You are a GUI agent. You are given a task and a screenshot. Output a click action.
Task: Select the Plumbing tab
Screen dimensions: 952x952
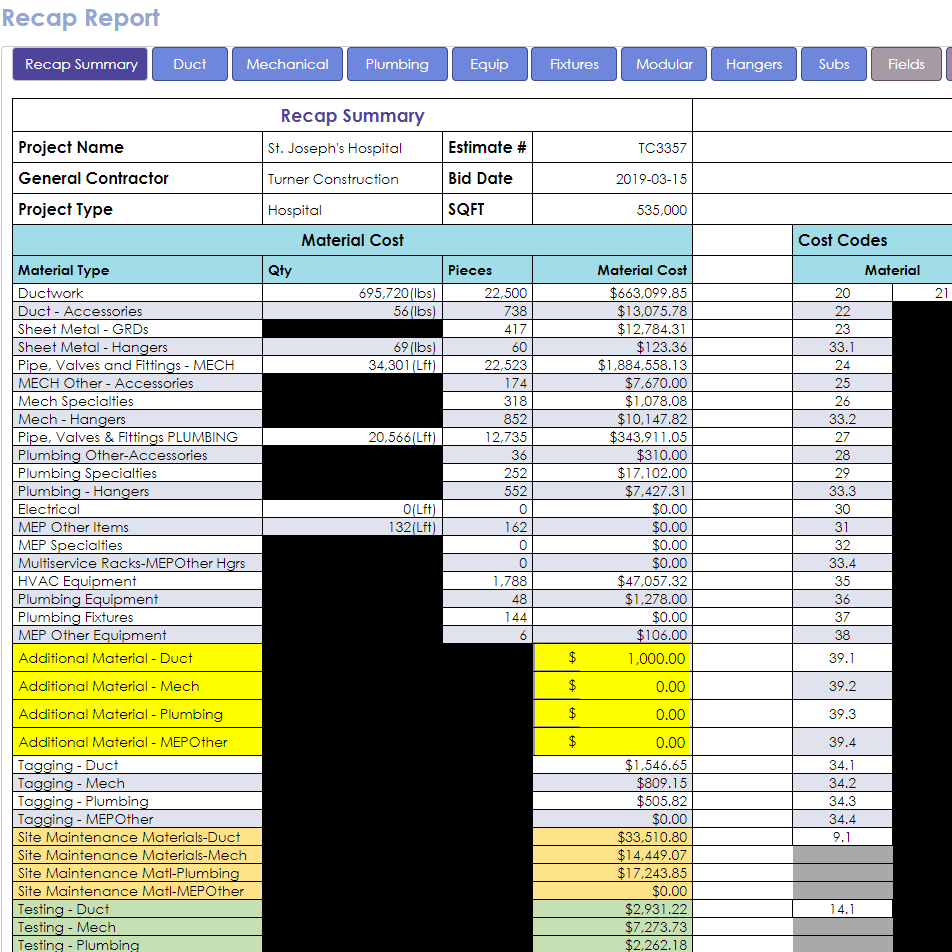(396, 64)
